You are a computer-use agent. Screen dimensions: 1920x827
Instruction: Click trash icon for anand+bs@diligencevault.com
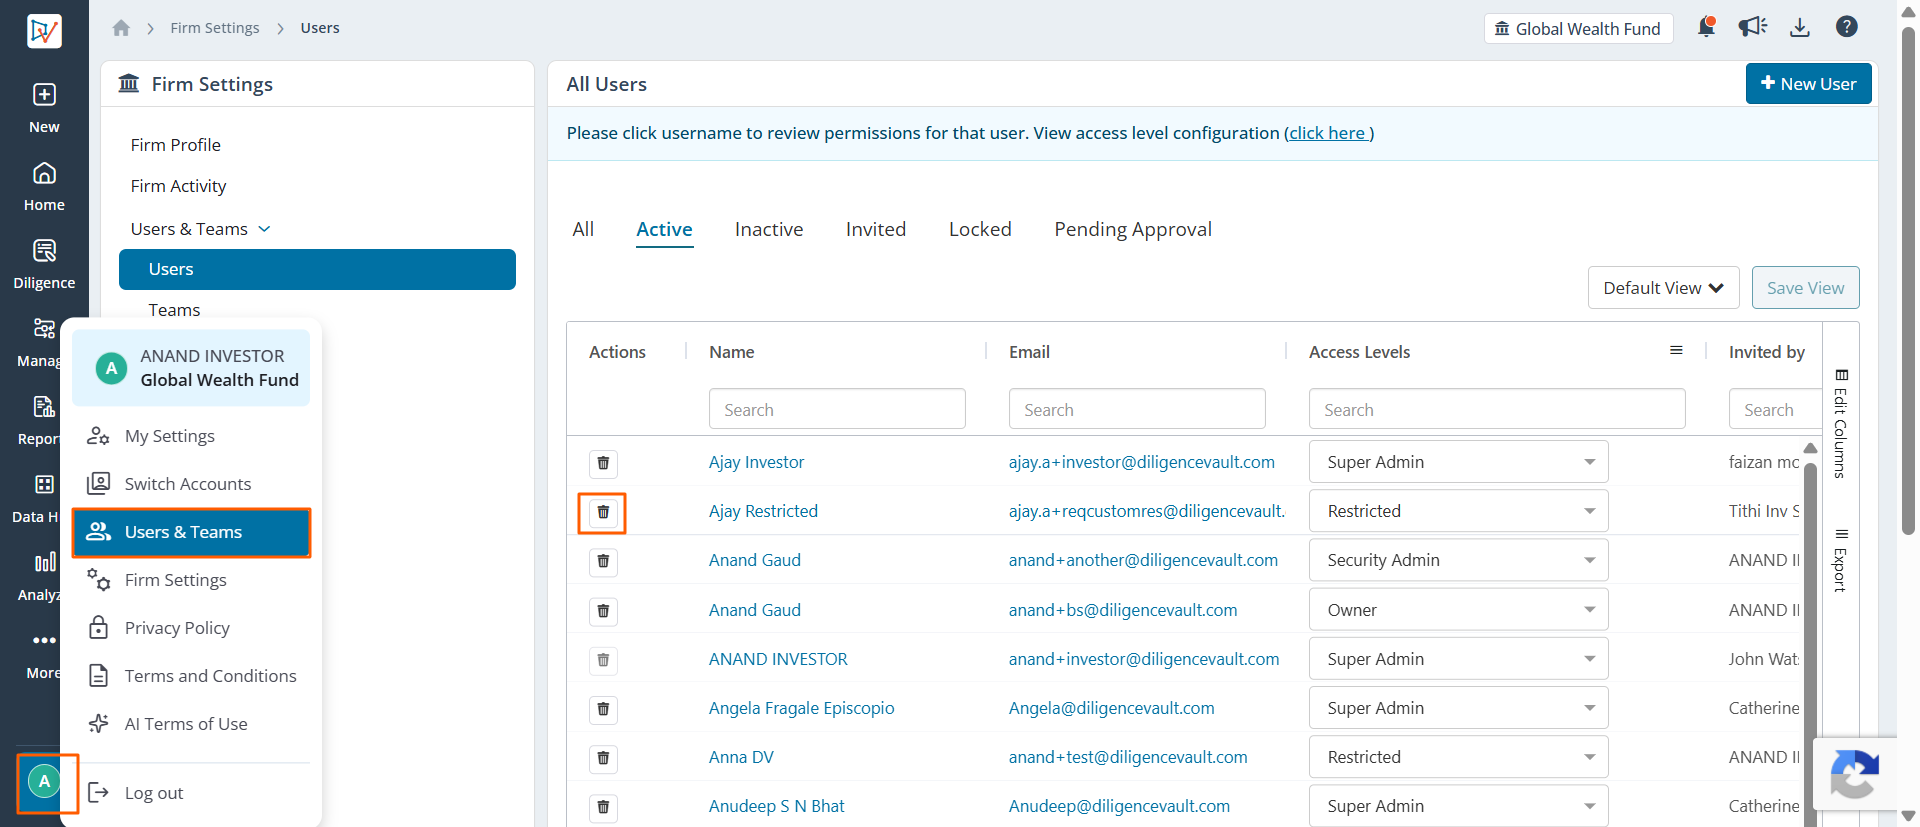click(603, 610)
